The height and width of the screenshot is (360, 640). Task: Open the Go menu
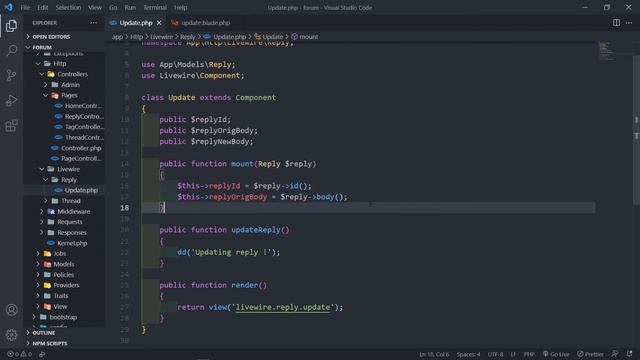(x=113, y=7)
